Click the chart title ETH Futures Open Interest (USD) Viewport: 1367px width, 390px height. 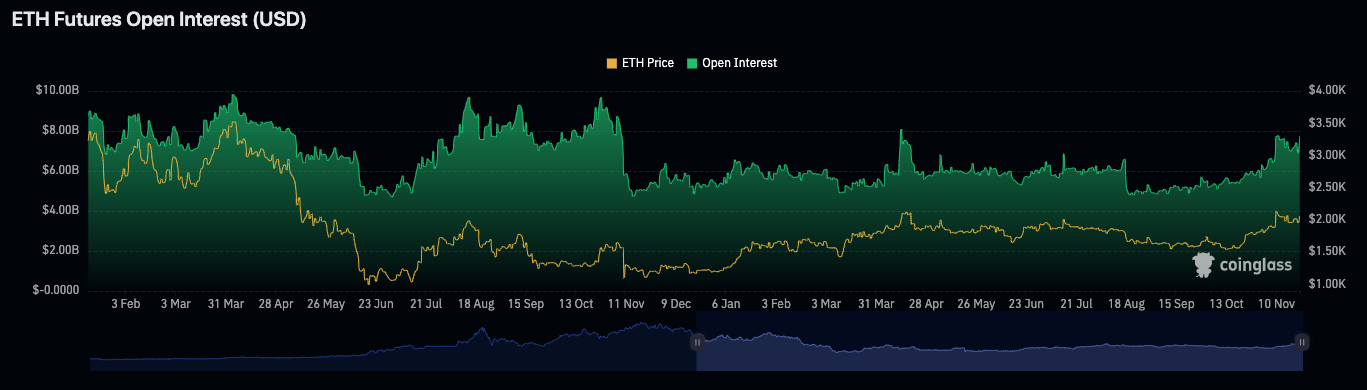159,19
